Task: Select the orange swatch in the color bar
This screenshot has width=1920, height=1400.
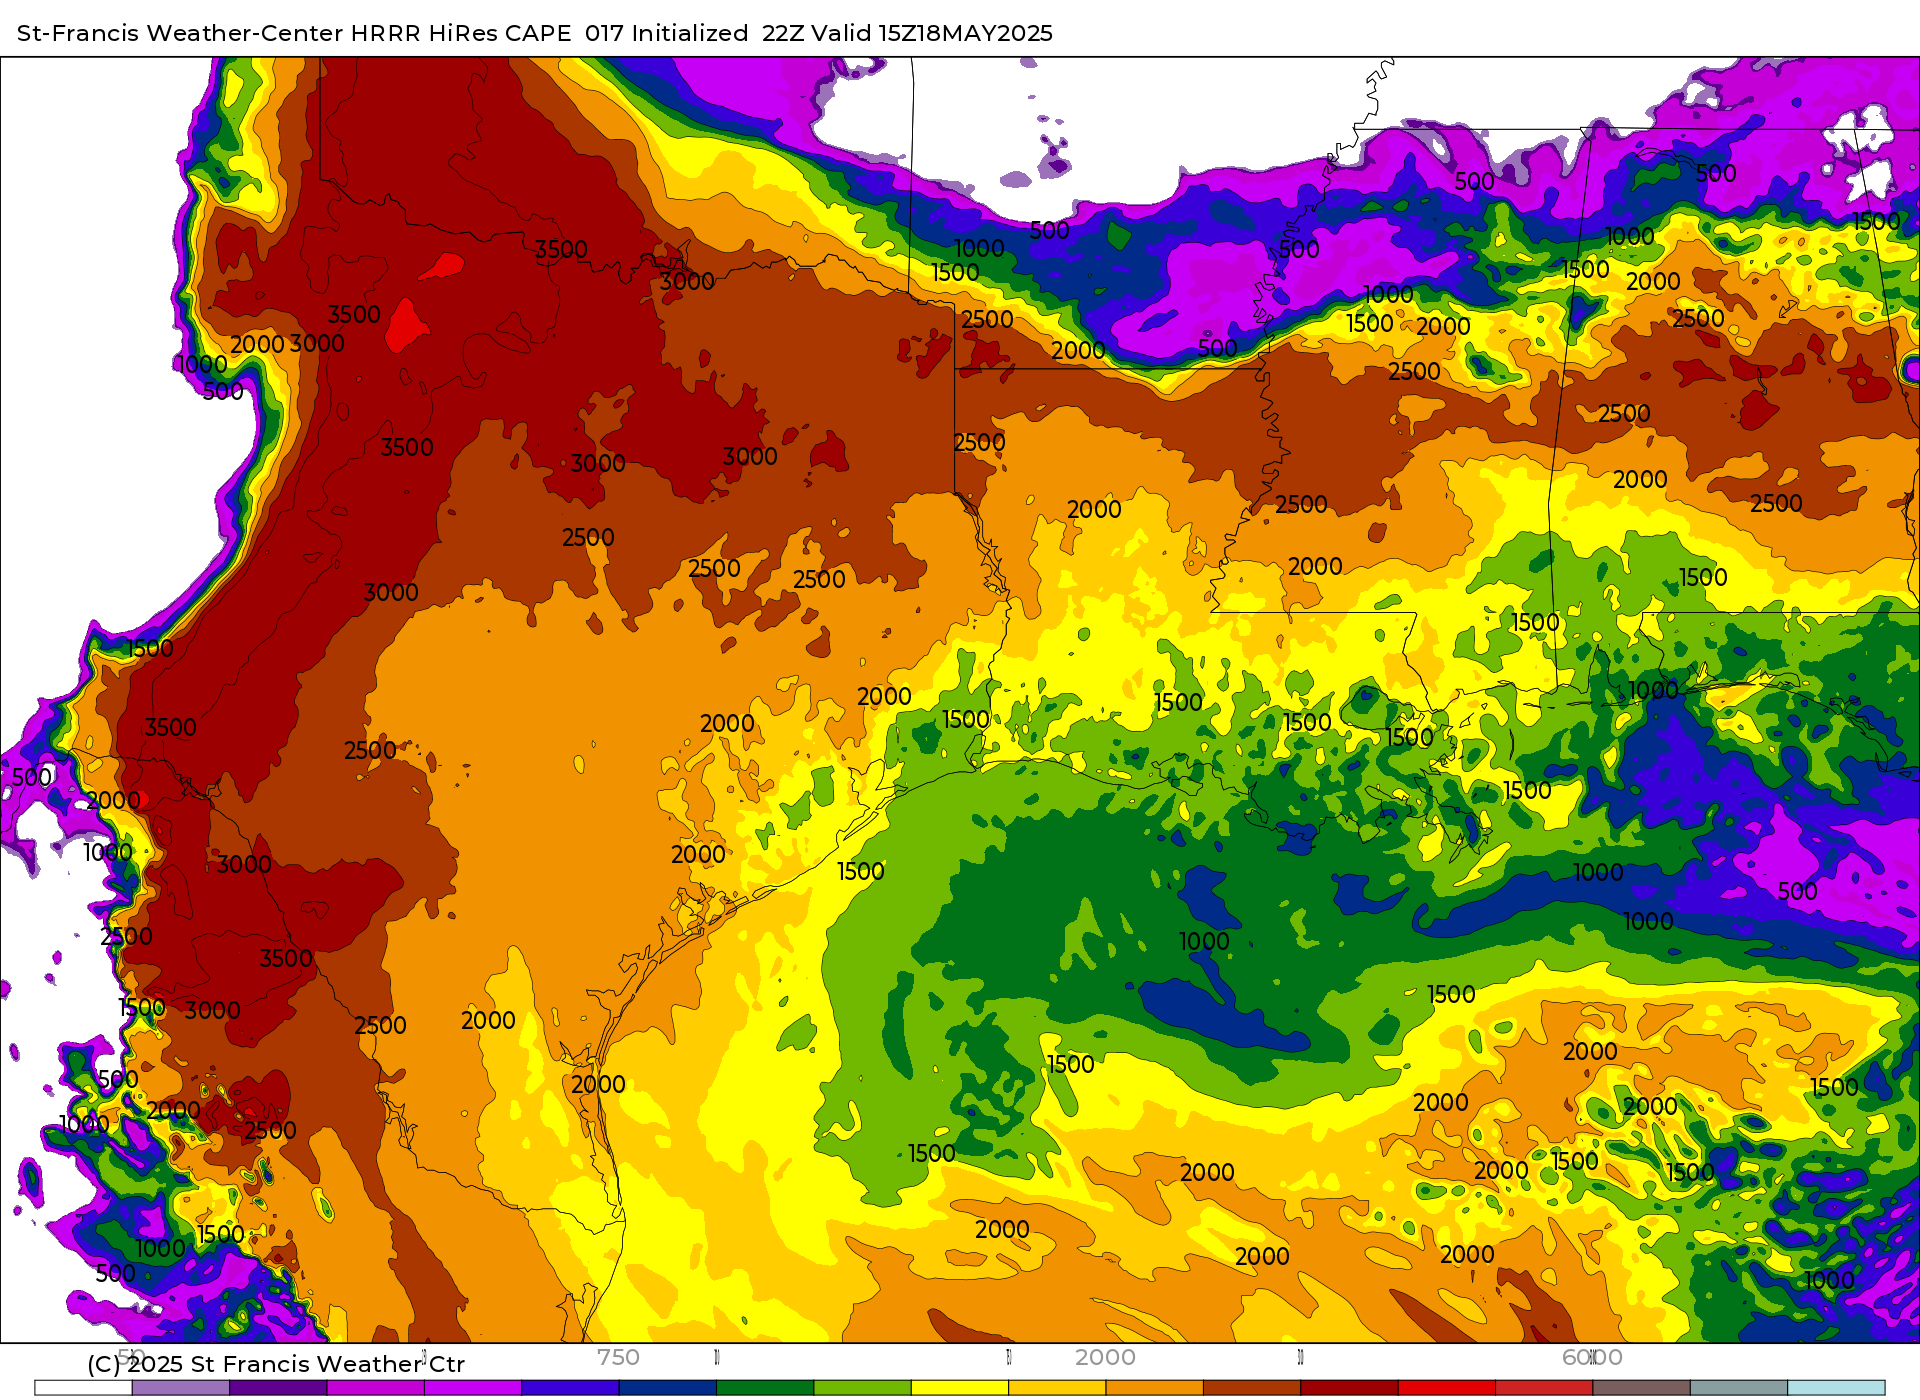Action: click(x=1154, y=1388)
